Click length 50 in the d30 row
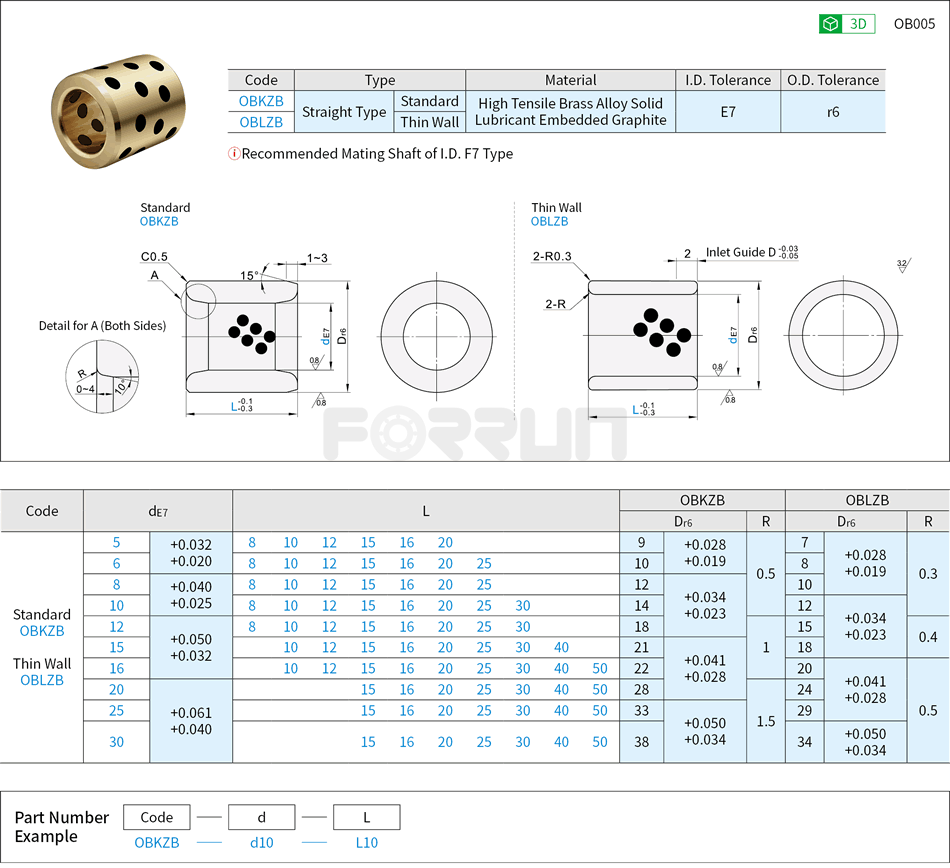 [x=600, y=742]
